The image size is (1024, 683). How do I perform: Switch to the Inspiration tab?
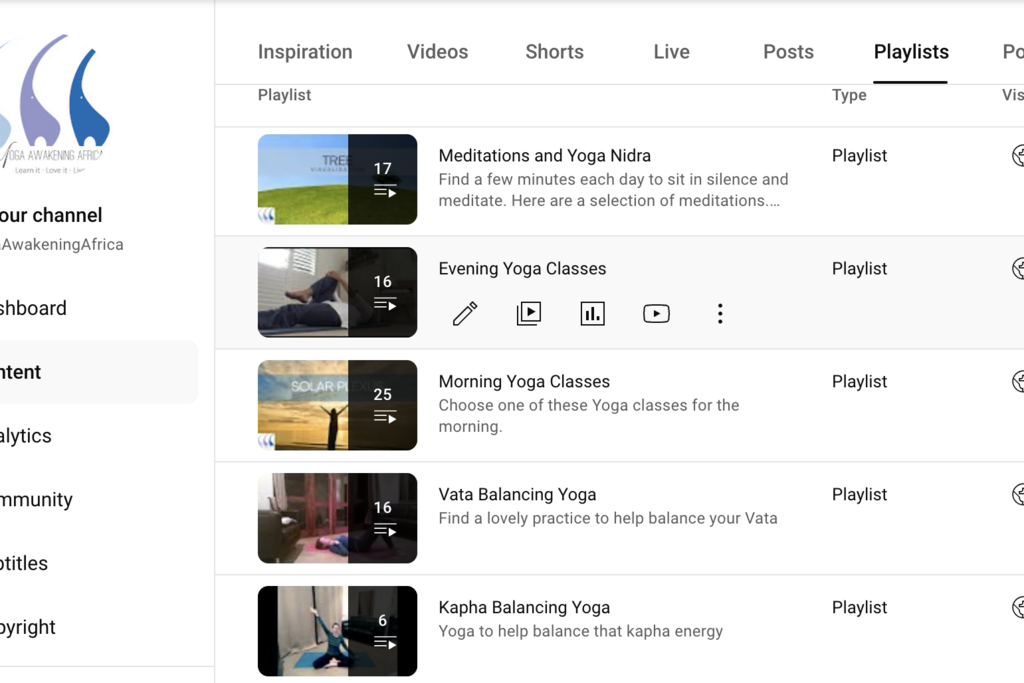305,52
